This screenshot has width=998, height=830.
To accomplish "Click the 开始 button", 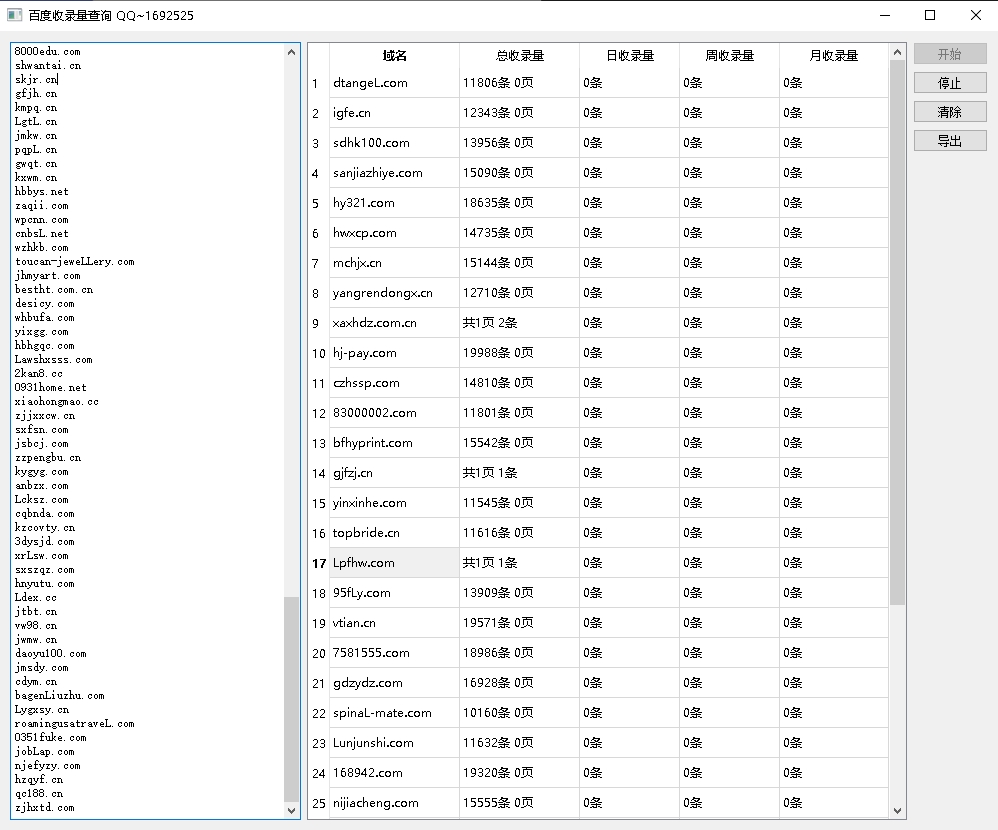I will point(950,54).
